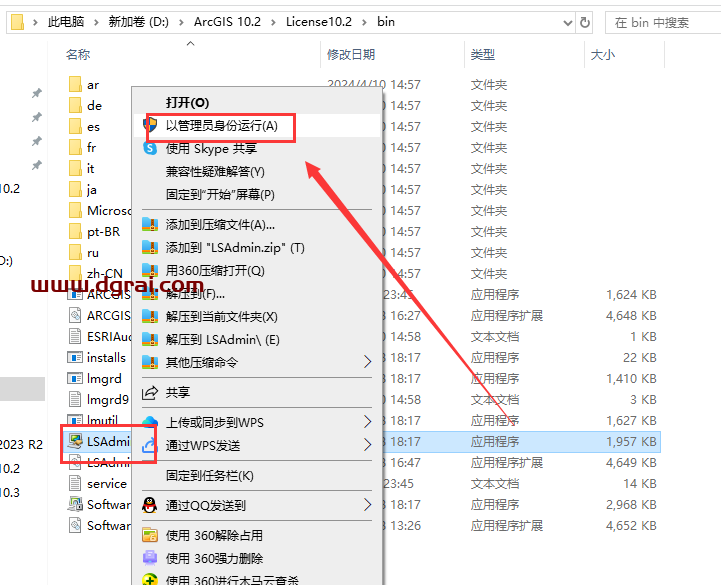The image size is (721, 585).
Task: Click the LSAdmin application icon
Action: (x=75, y=441)
